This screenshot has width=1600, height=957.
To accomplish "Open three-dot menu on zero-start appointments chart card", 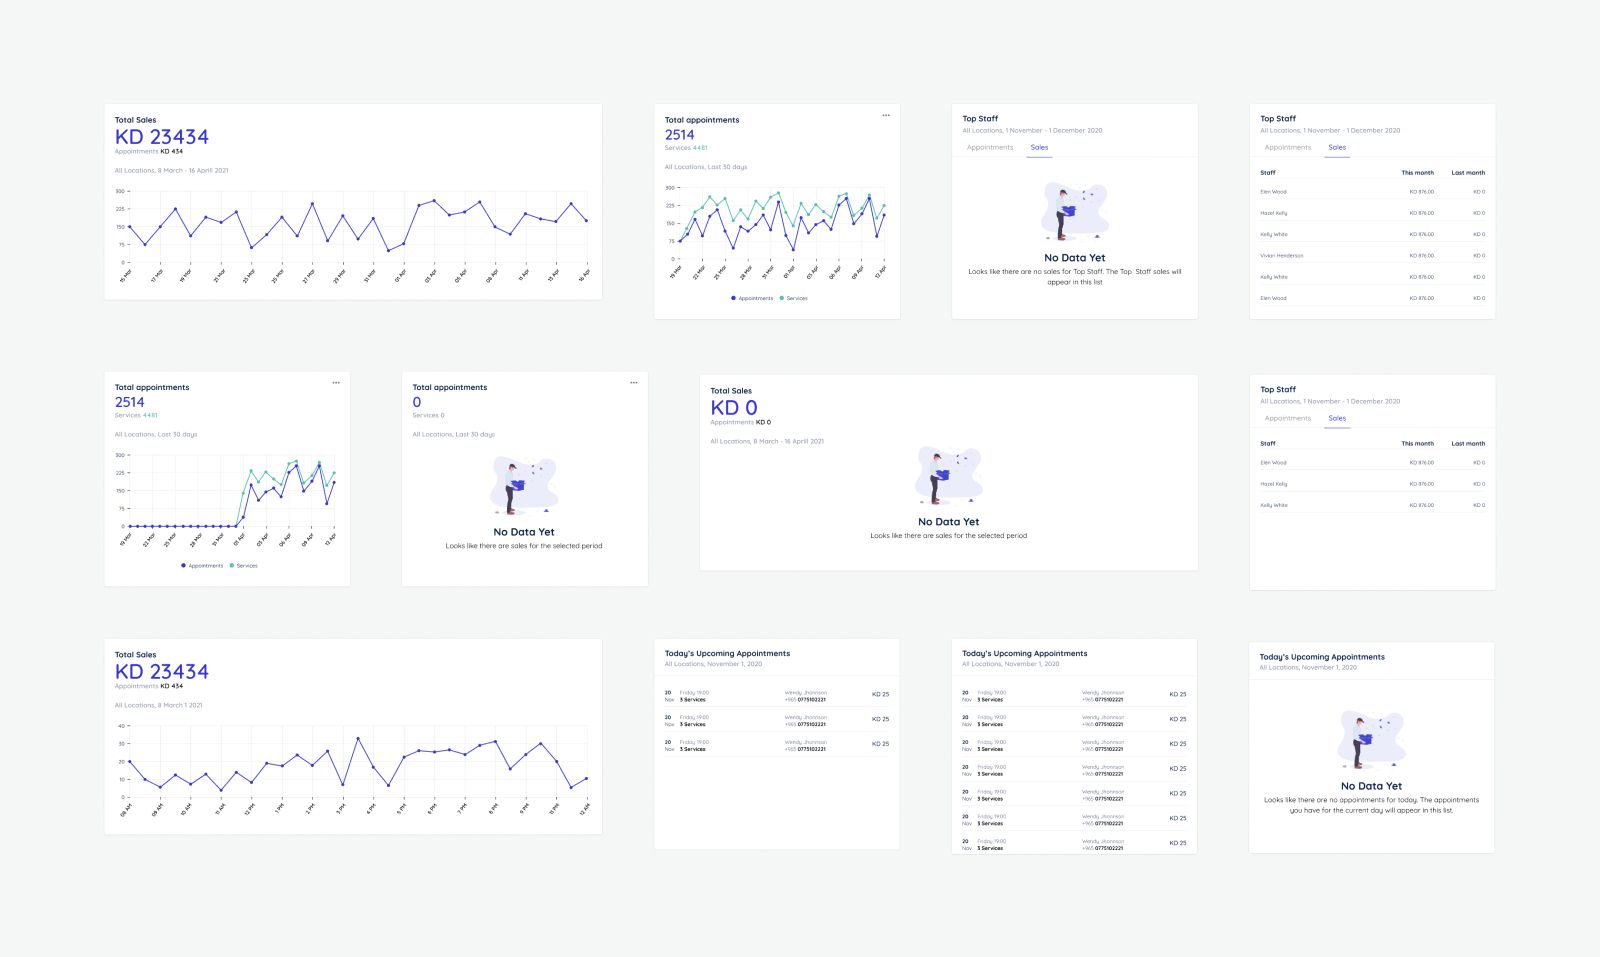I will (x=336, y=382).
